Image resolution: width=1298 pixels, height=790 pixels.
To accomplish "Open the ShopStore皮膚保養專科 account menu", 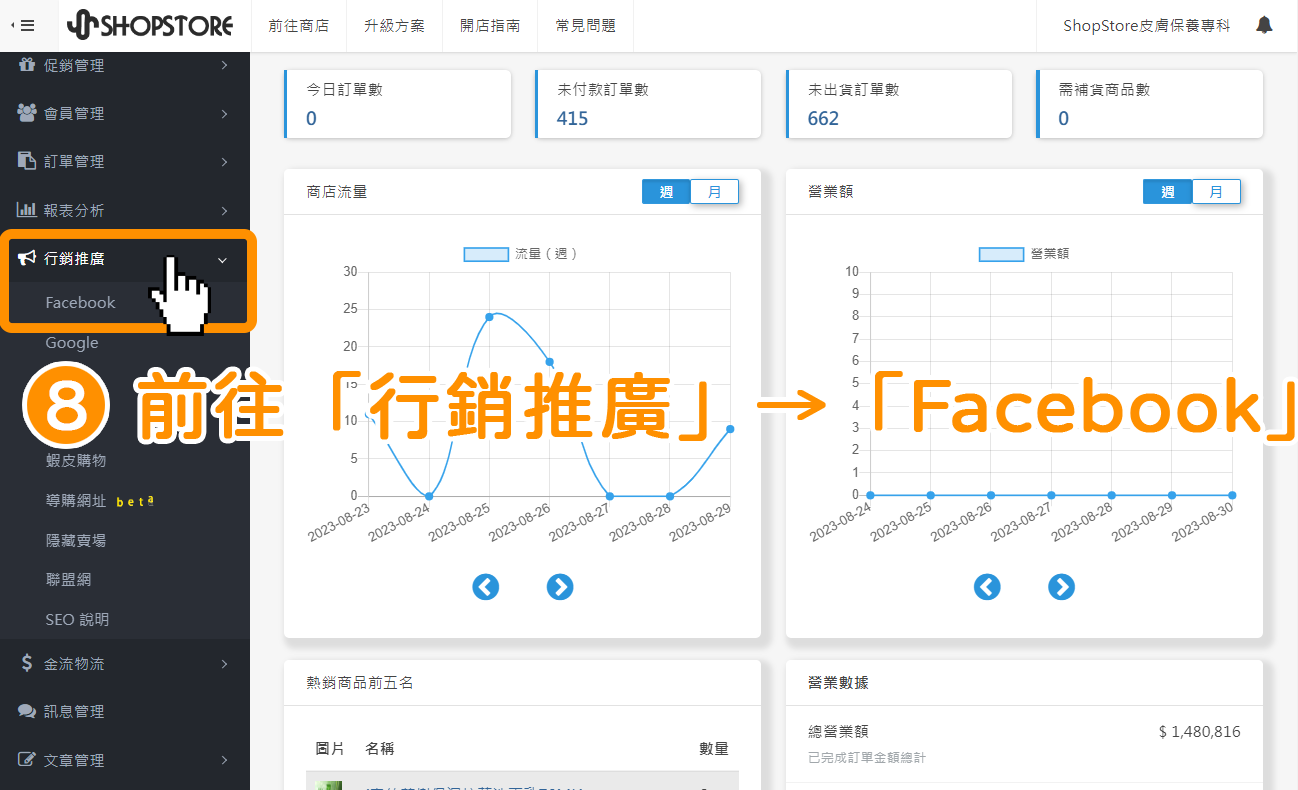I will click(1147, 26).
